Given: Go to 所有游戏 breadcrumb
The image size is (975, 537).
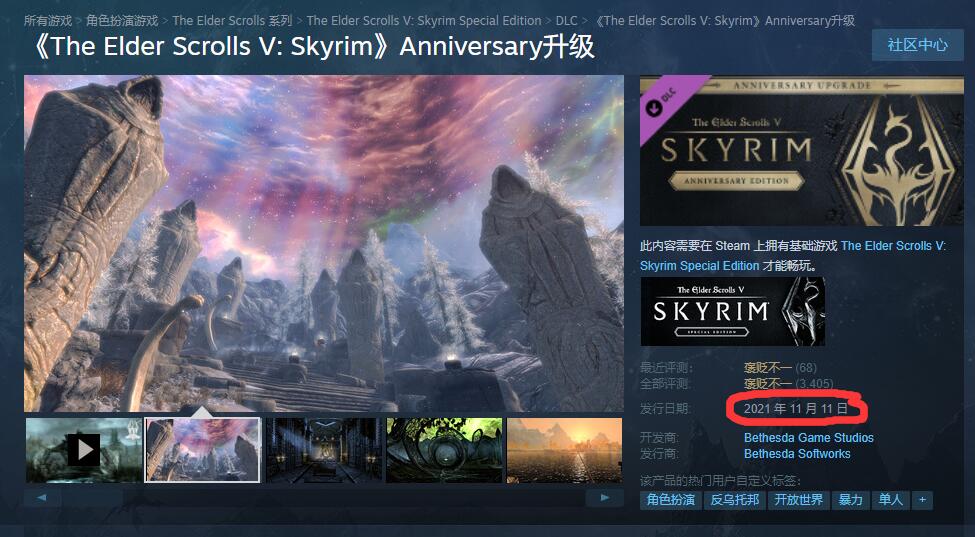Looking at the screenshot, I should click(x=48, y=21).
